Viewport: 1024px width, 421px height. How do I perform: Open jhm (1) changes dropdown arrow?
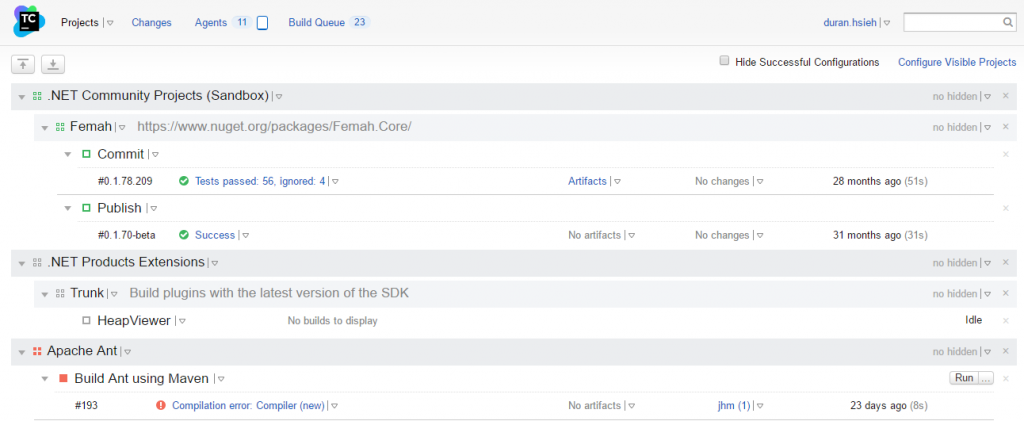760,406
